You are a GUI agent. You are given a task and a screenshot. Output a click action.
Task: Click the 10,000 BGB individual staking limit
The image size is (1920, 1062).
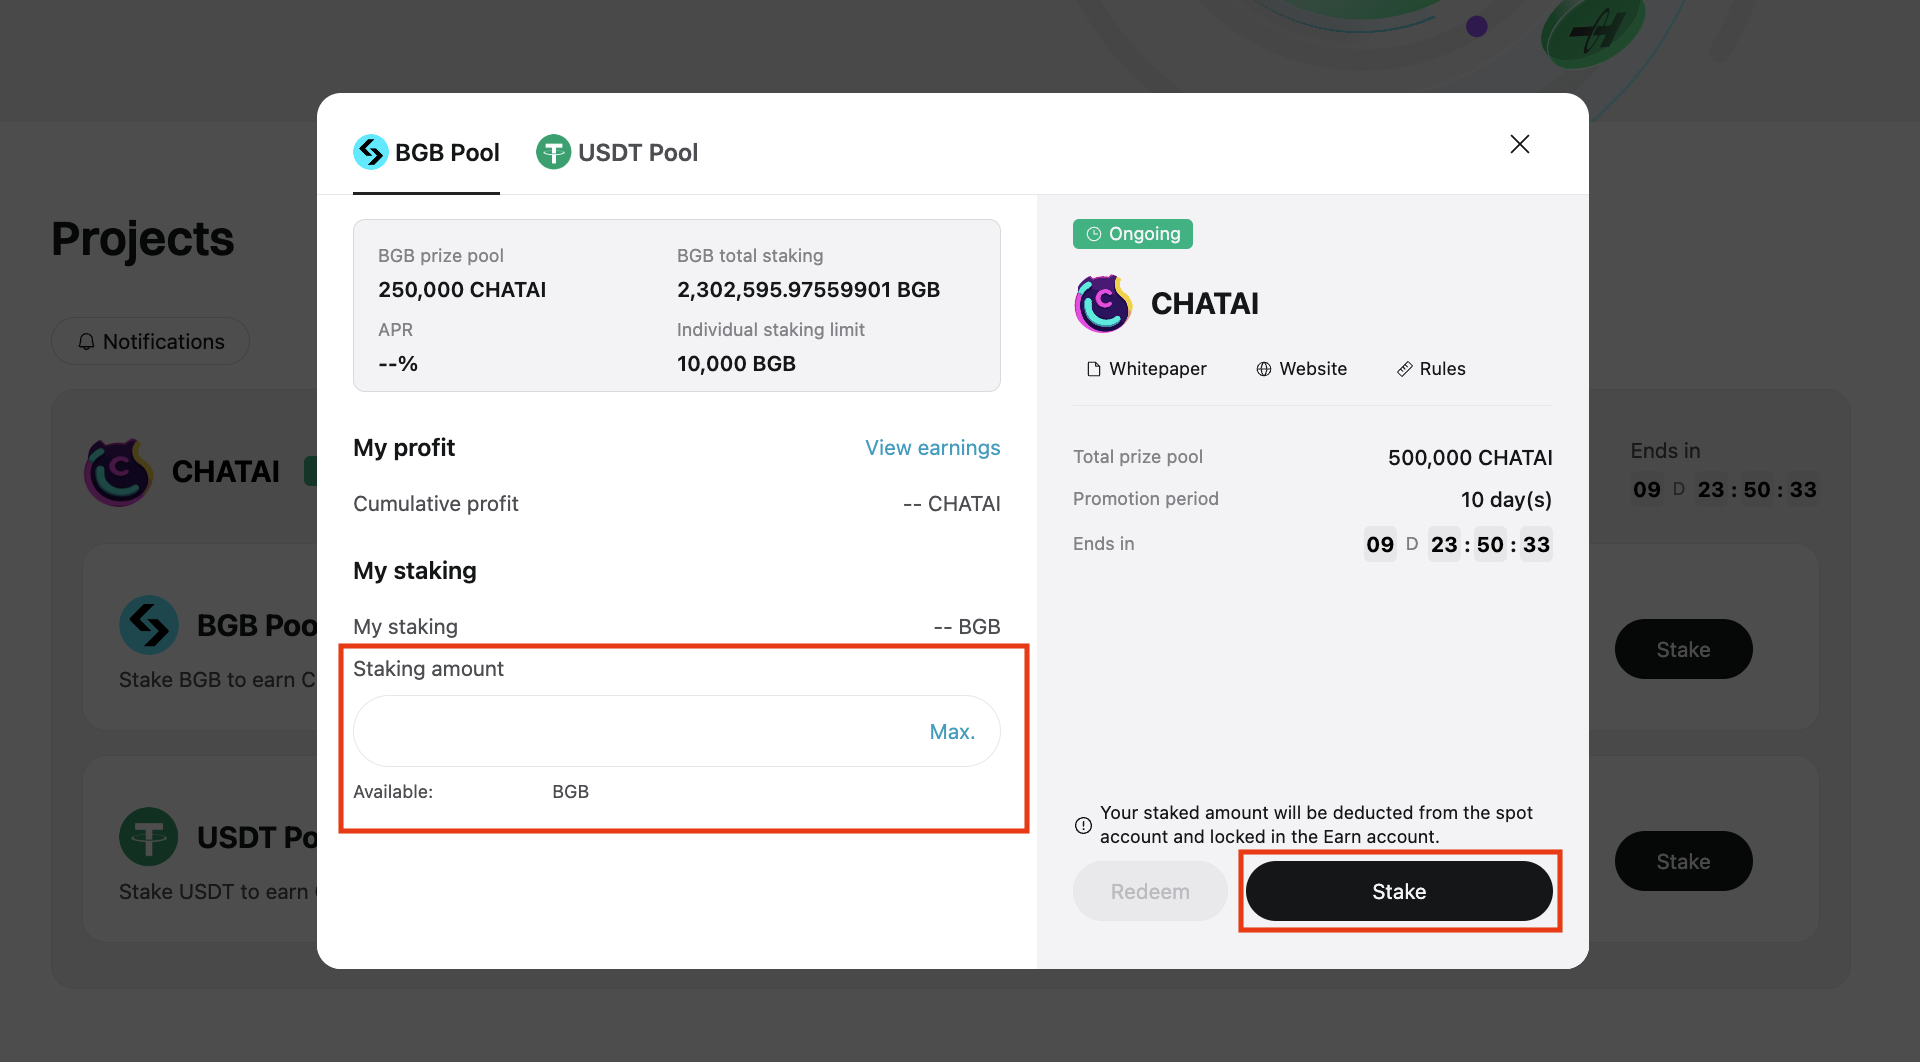pos(736,364)
